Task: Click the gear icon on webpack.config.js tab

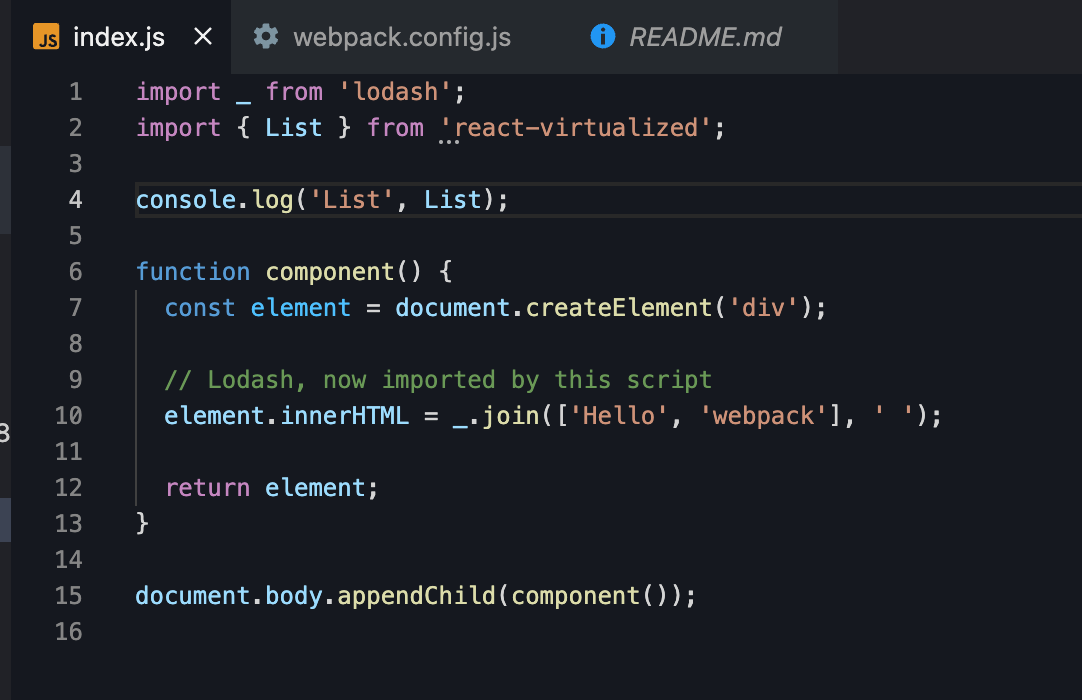Action: (x=266, y=37)
